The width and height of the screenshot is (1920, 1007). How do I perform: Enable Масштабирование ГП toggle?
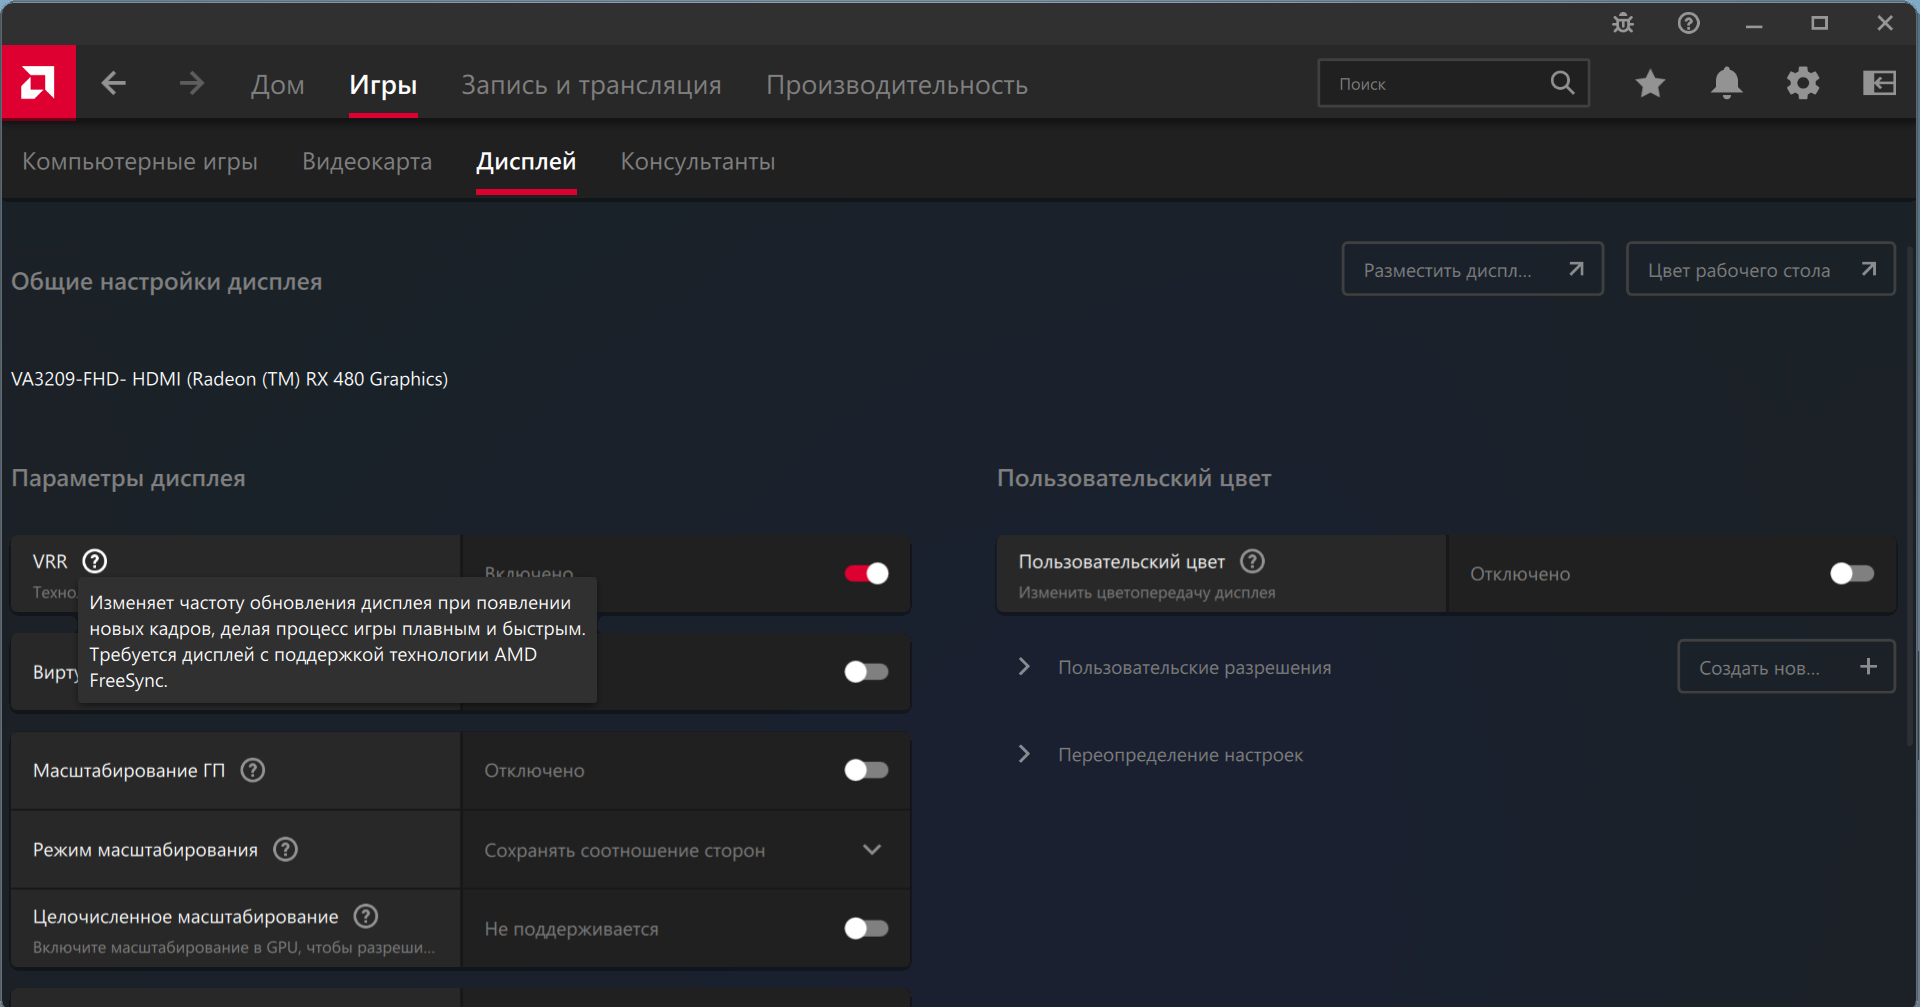pyautogui.click(x=866, y=770)
